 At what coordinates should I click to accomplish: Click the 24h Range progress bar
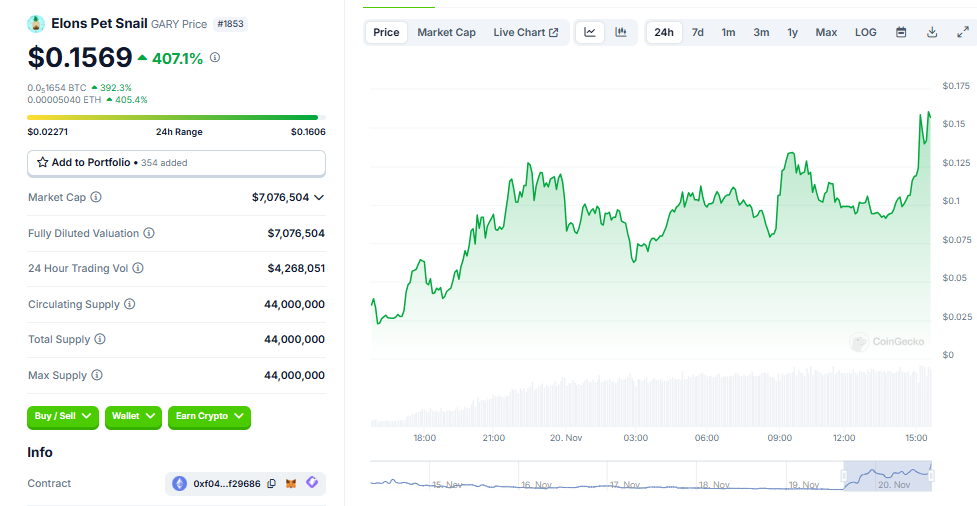coord(176,117)
